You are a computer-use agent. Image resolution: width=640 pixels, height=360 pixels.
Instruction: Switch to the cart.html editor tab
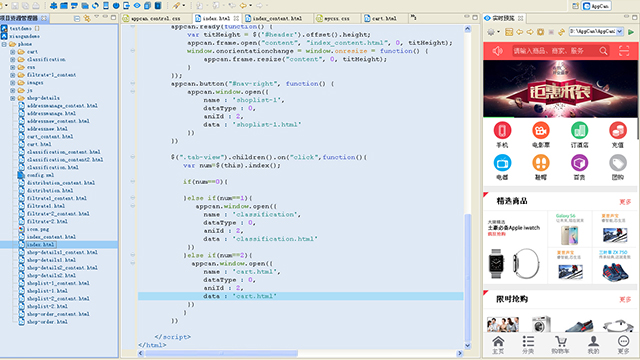[384, 18]
